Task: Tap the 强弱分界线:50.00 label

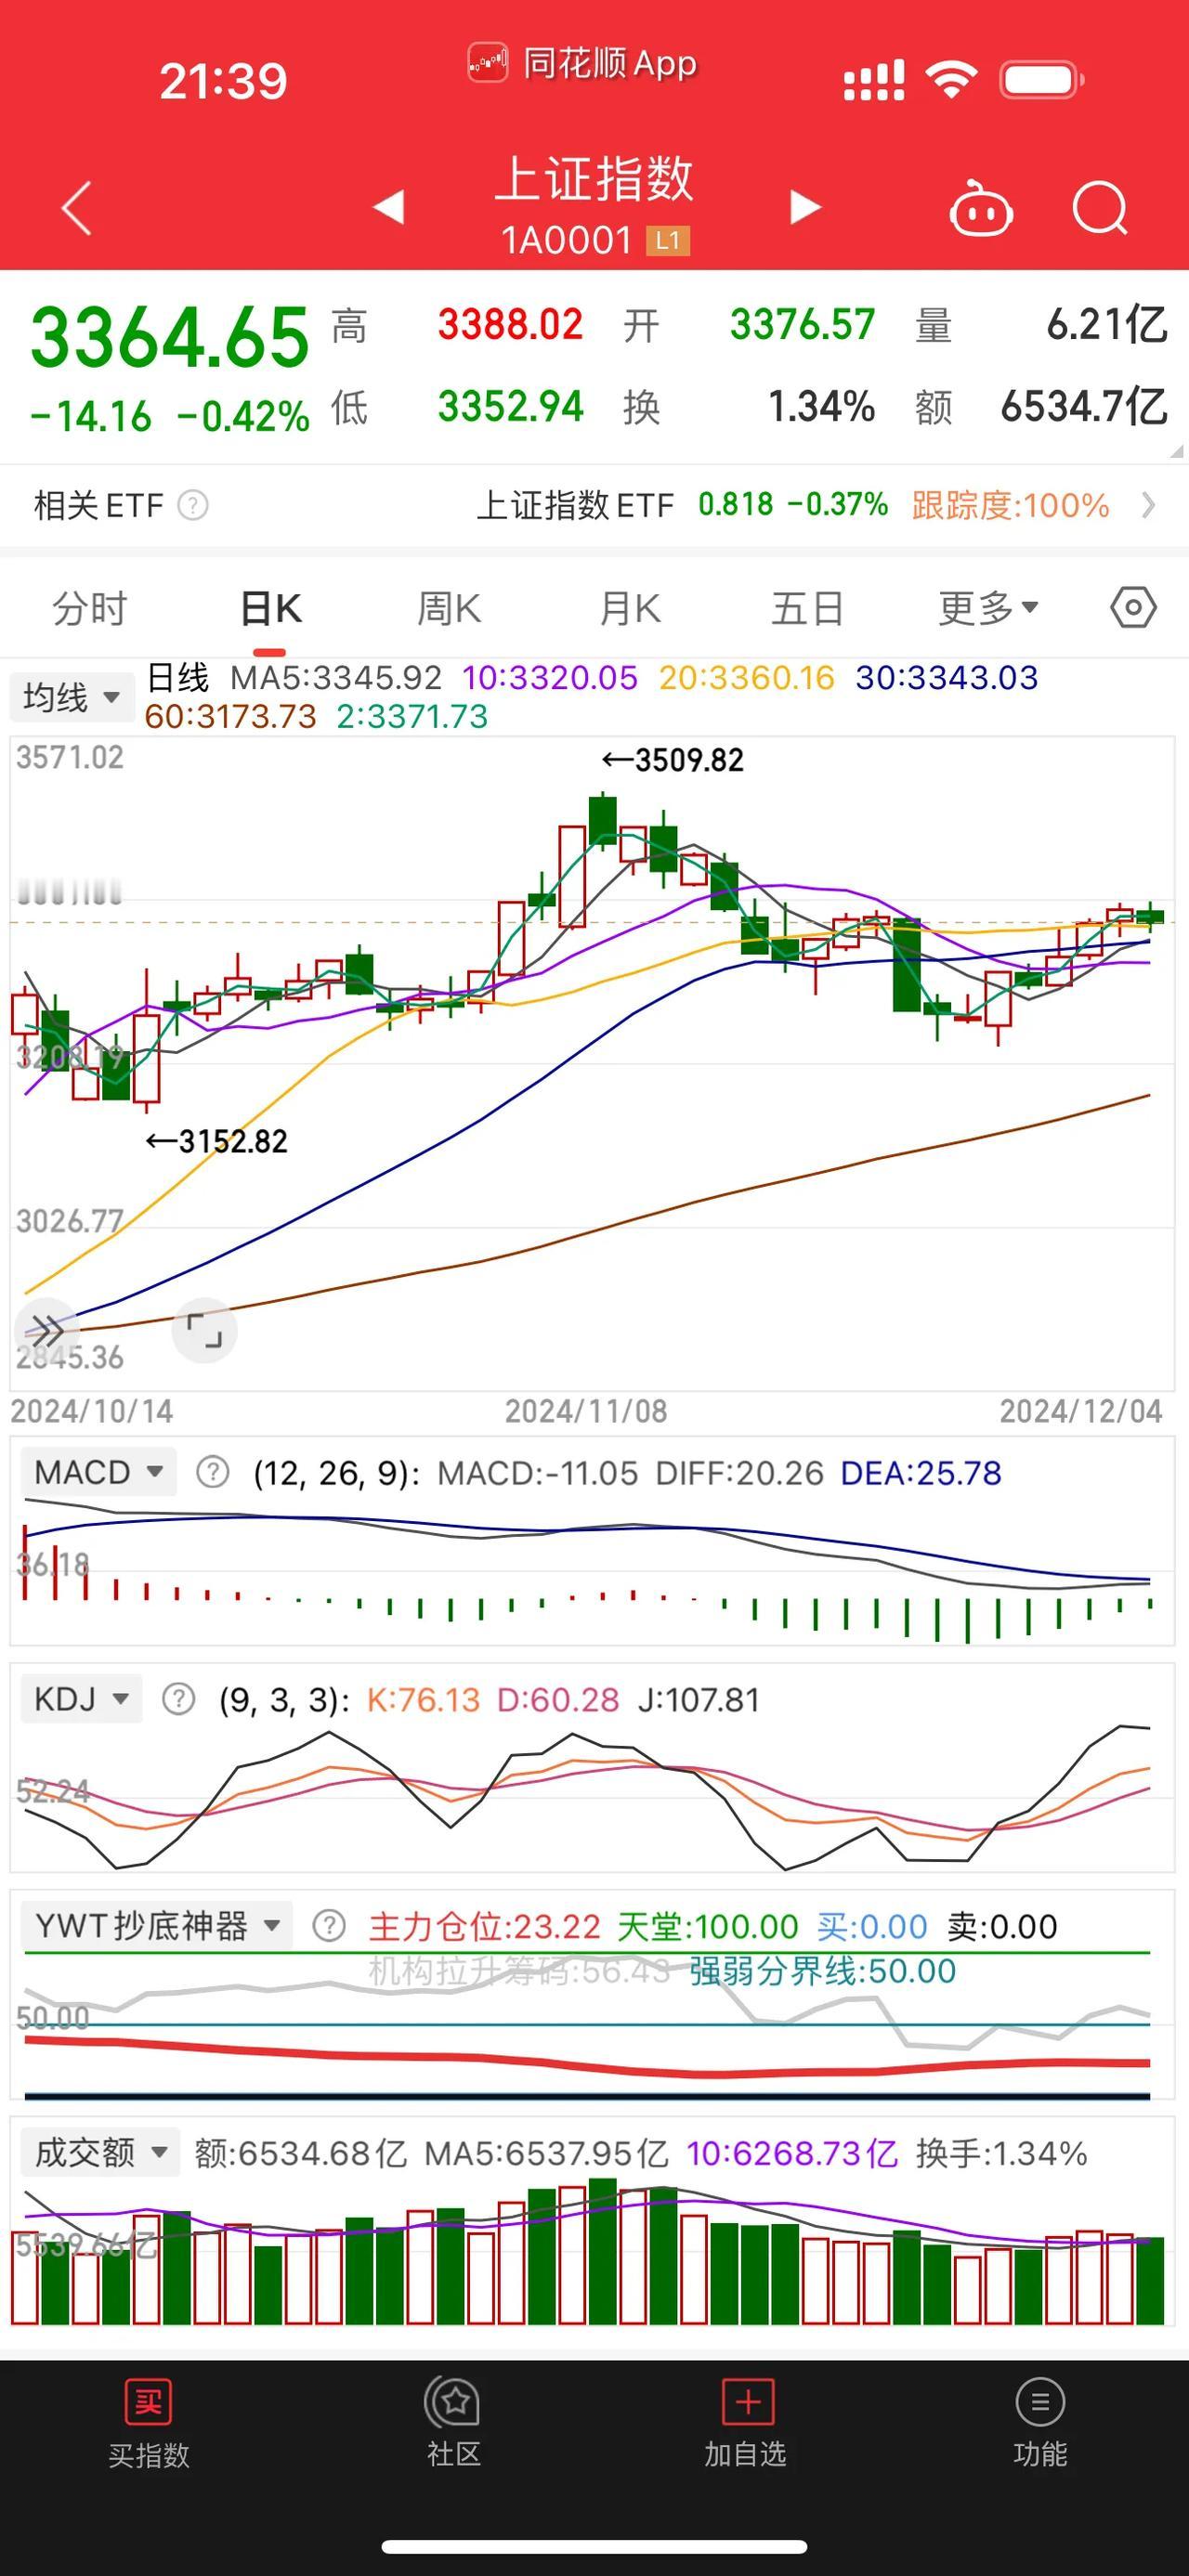Action: (822, 1971)
